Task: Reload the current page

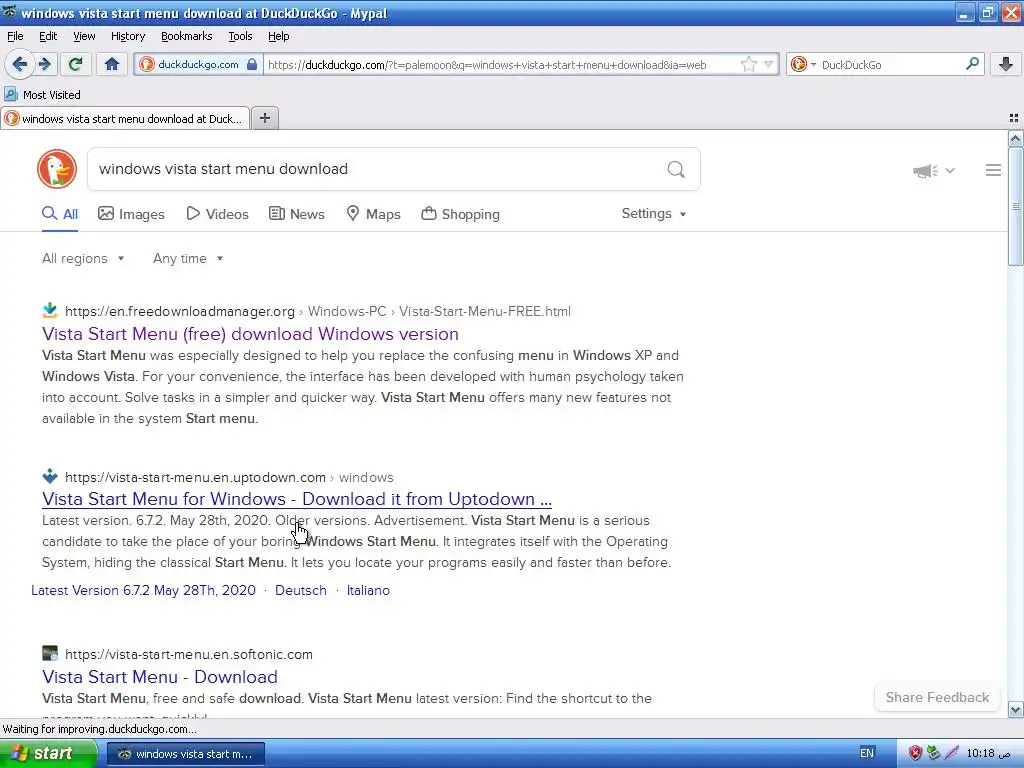Action: [75, 64]
